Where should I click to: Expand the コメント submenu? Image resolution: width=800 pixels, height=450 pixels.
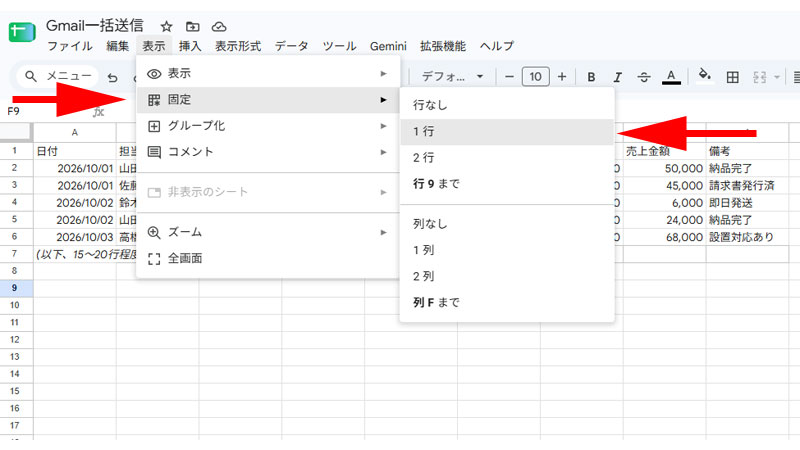pyautogui.click(x=267, y=152)
